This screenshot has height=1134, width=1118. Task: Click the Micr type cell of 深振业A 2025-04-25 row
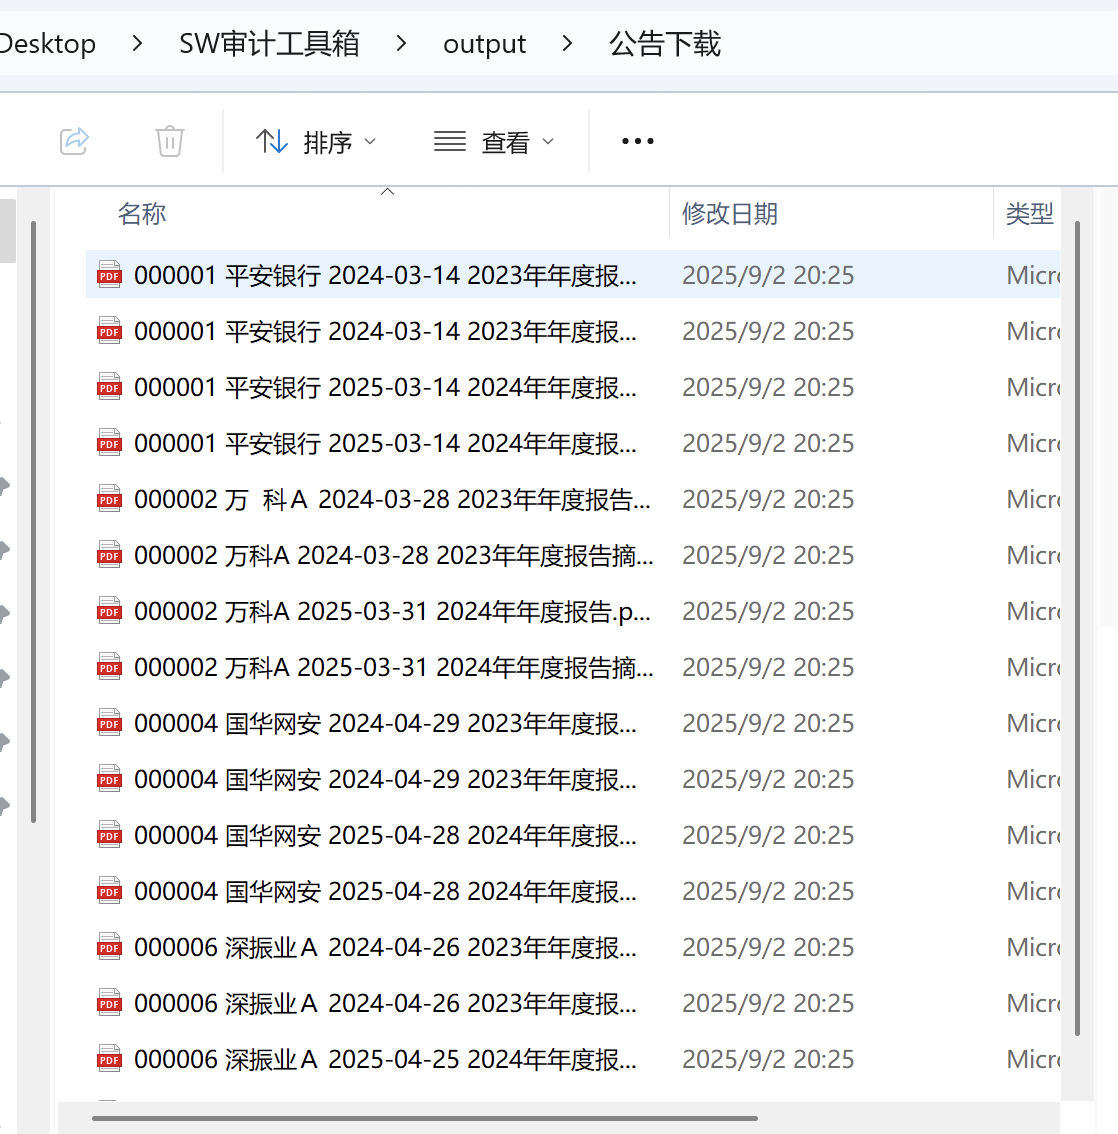tap(1033, 1059)
